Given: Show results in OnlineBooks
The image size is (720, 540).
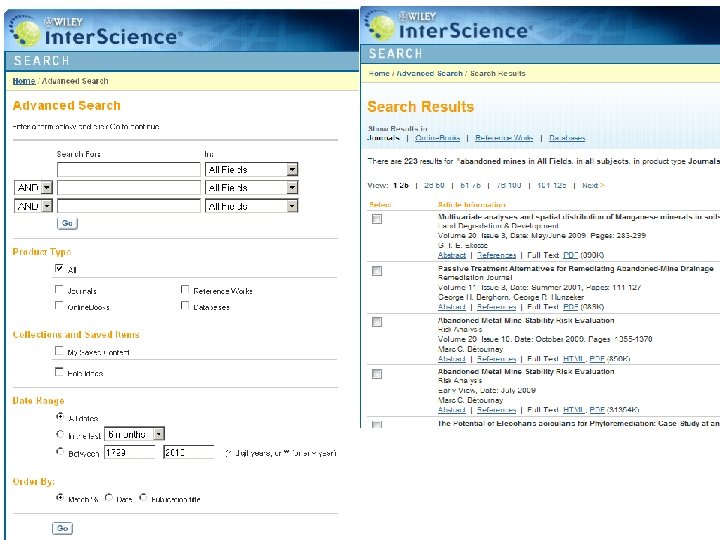Looking at the screenshot, I should 438,138.
